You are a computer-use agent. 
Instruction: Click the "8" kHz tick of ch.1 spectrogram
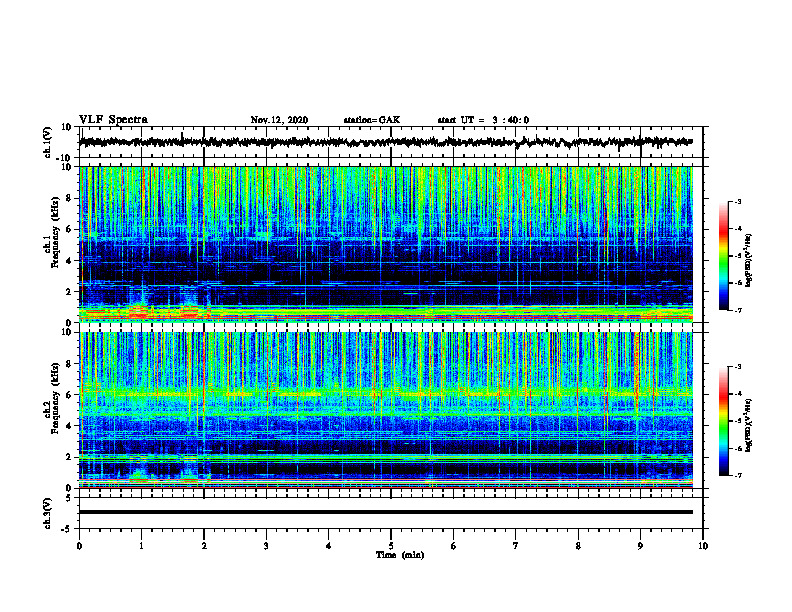(69, 198)
